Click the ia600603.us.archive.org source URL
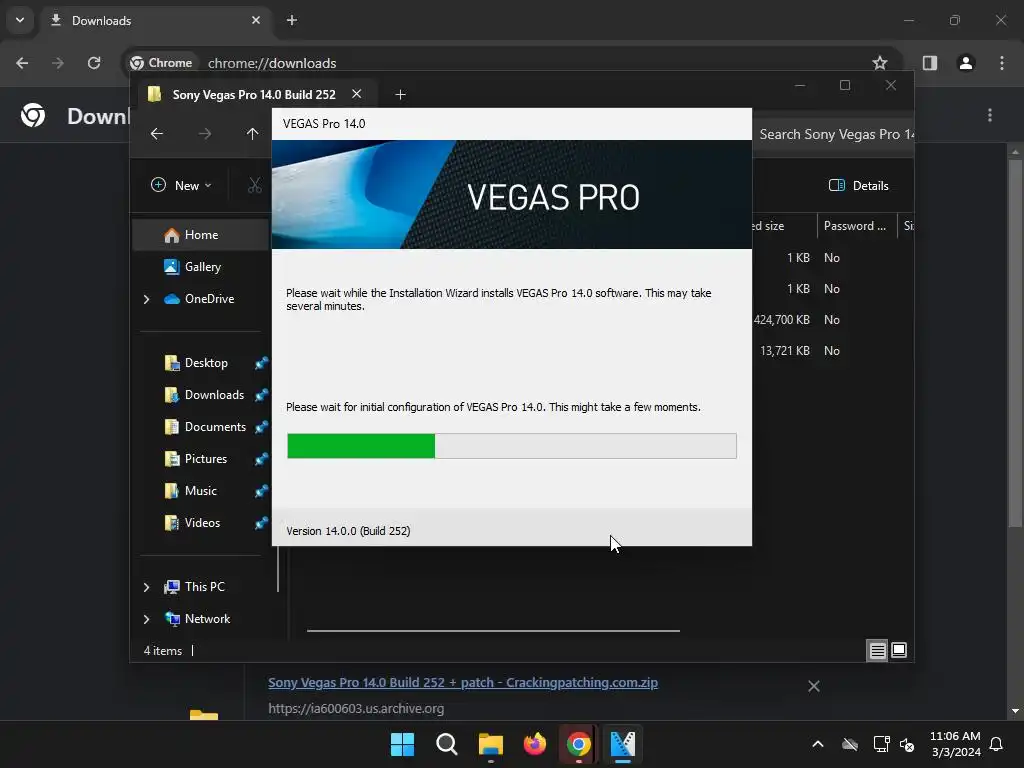 356,709
